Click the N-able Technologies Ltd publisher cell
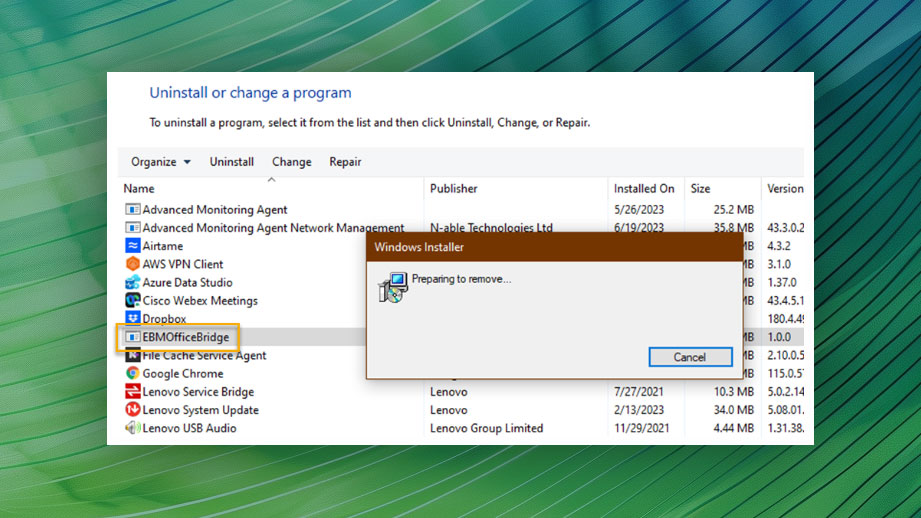Image resolution: width=921 pixels, height=518 pixels. 491,228
